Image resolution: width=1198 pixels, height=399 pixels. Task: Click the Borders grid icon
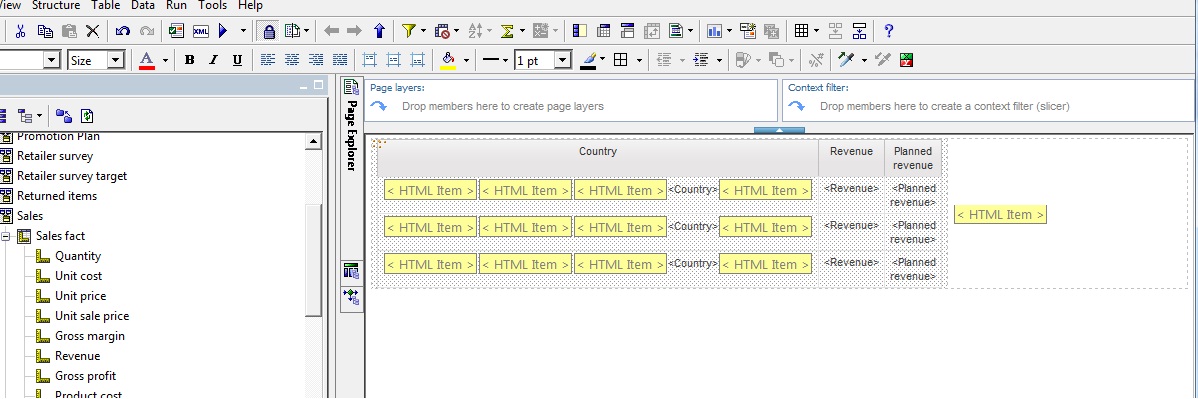coord(621,60)
